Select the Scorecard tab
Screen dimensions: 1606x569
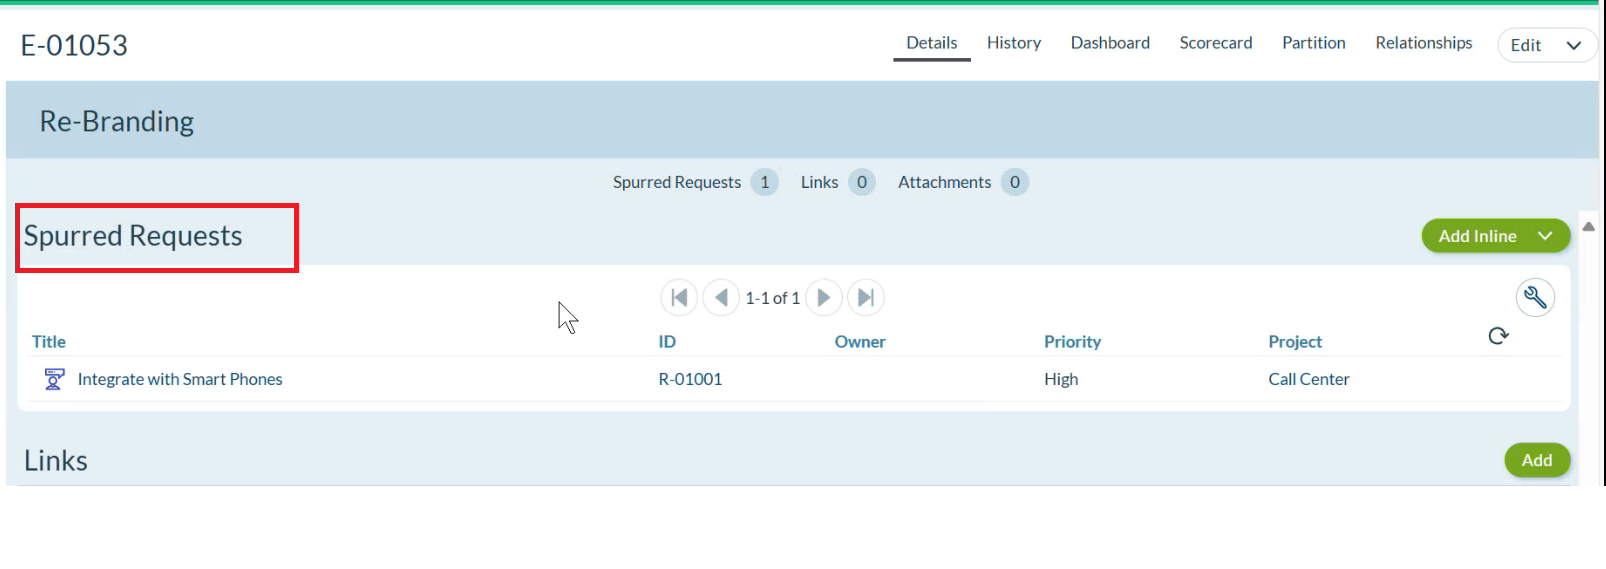[1215, 43]
